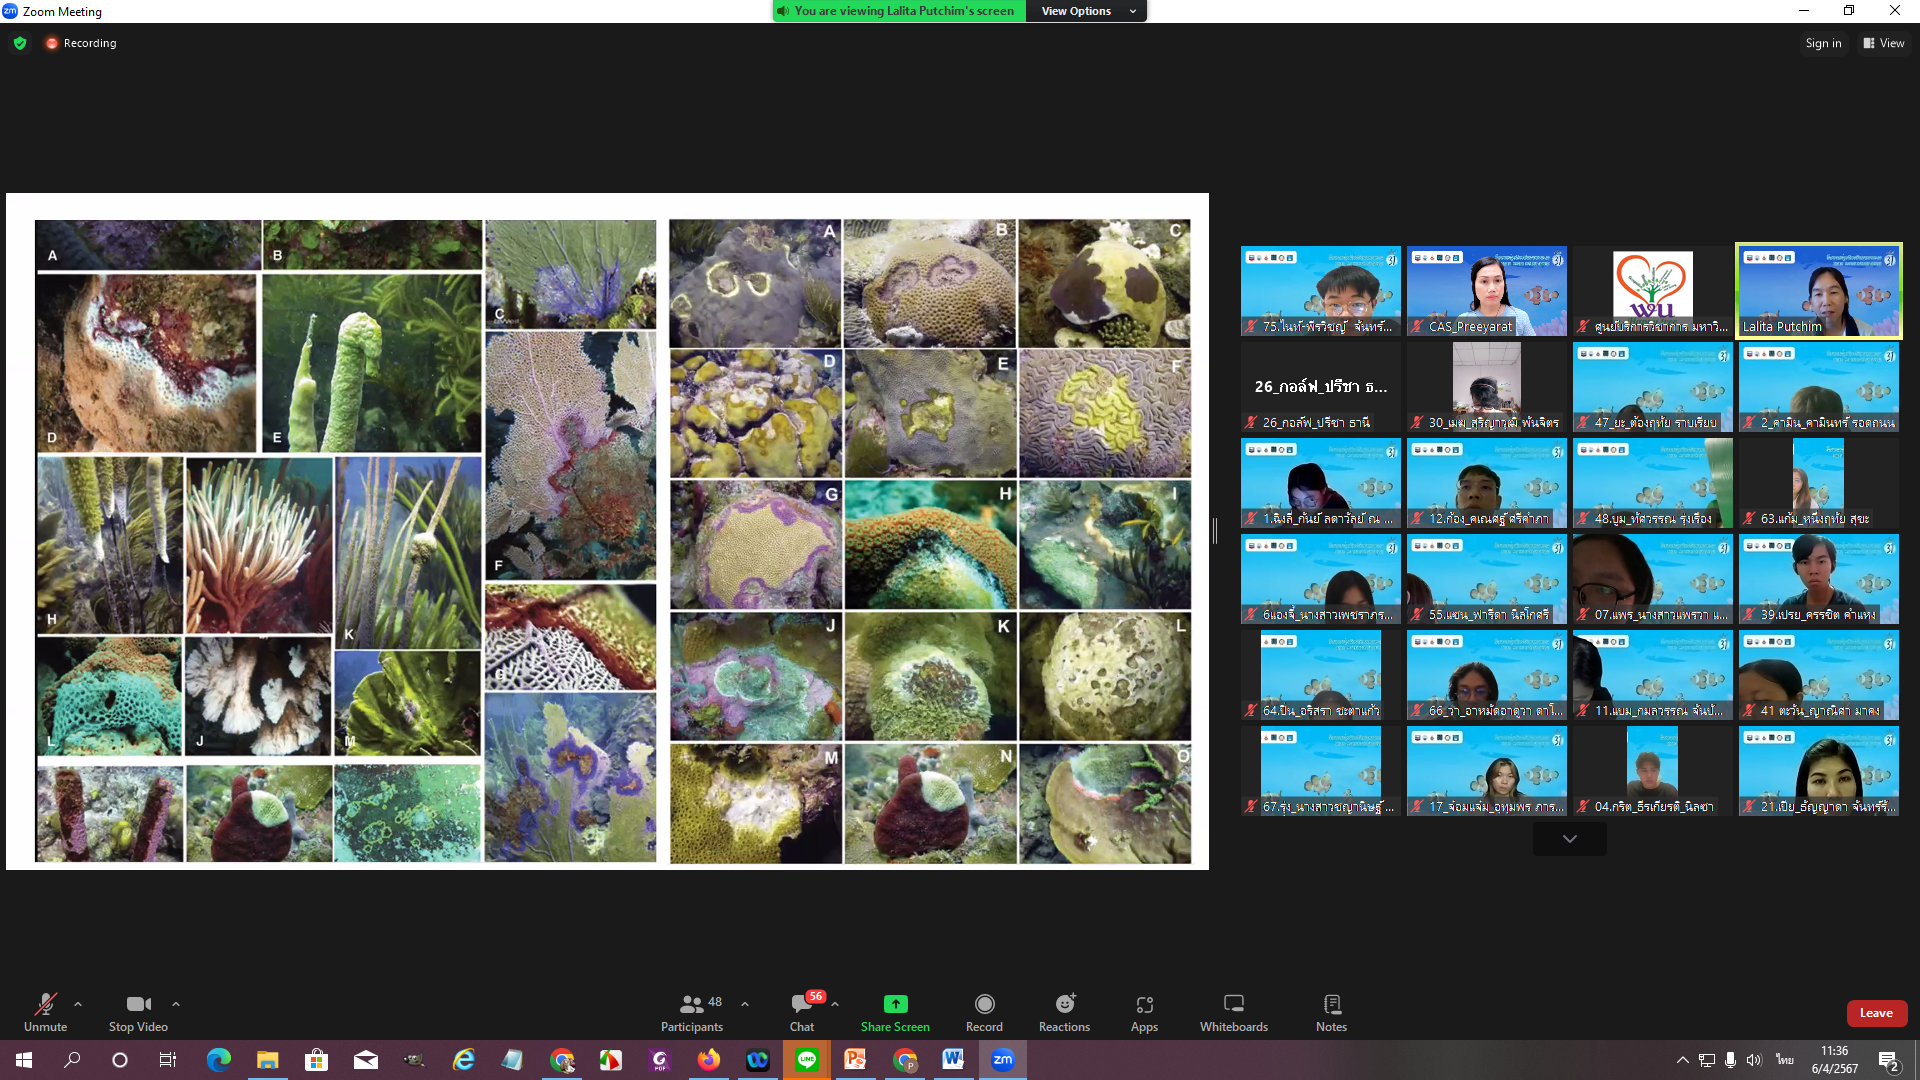Start recording with Record button
This screenshot has width=1920, height=1080.
(x=984, y=1011)
